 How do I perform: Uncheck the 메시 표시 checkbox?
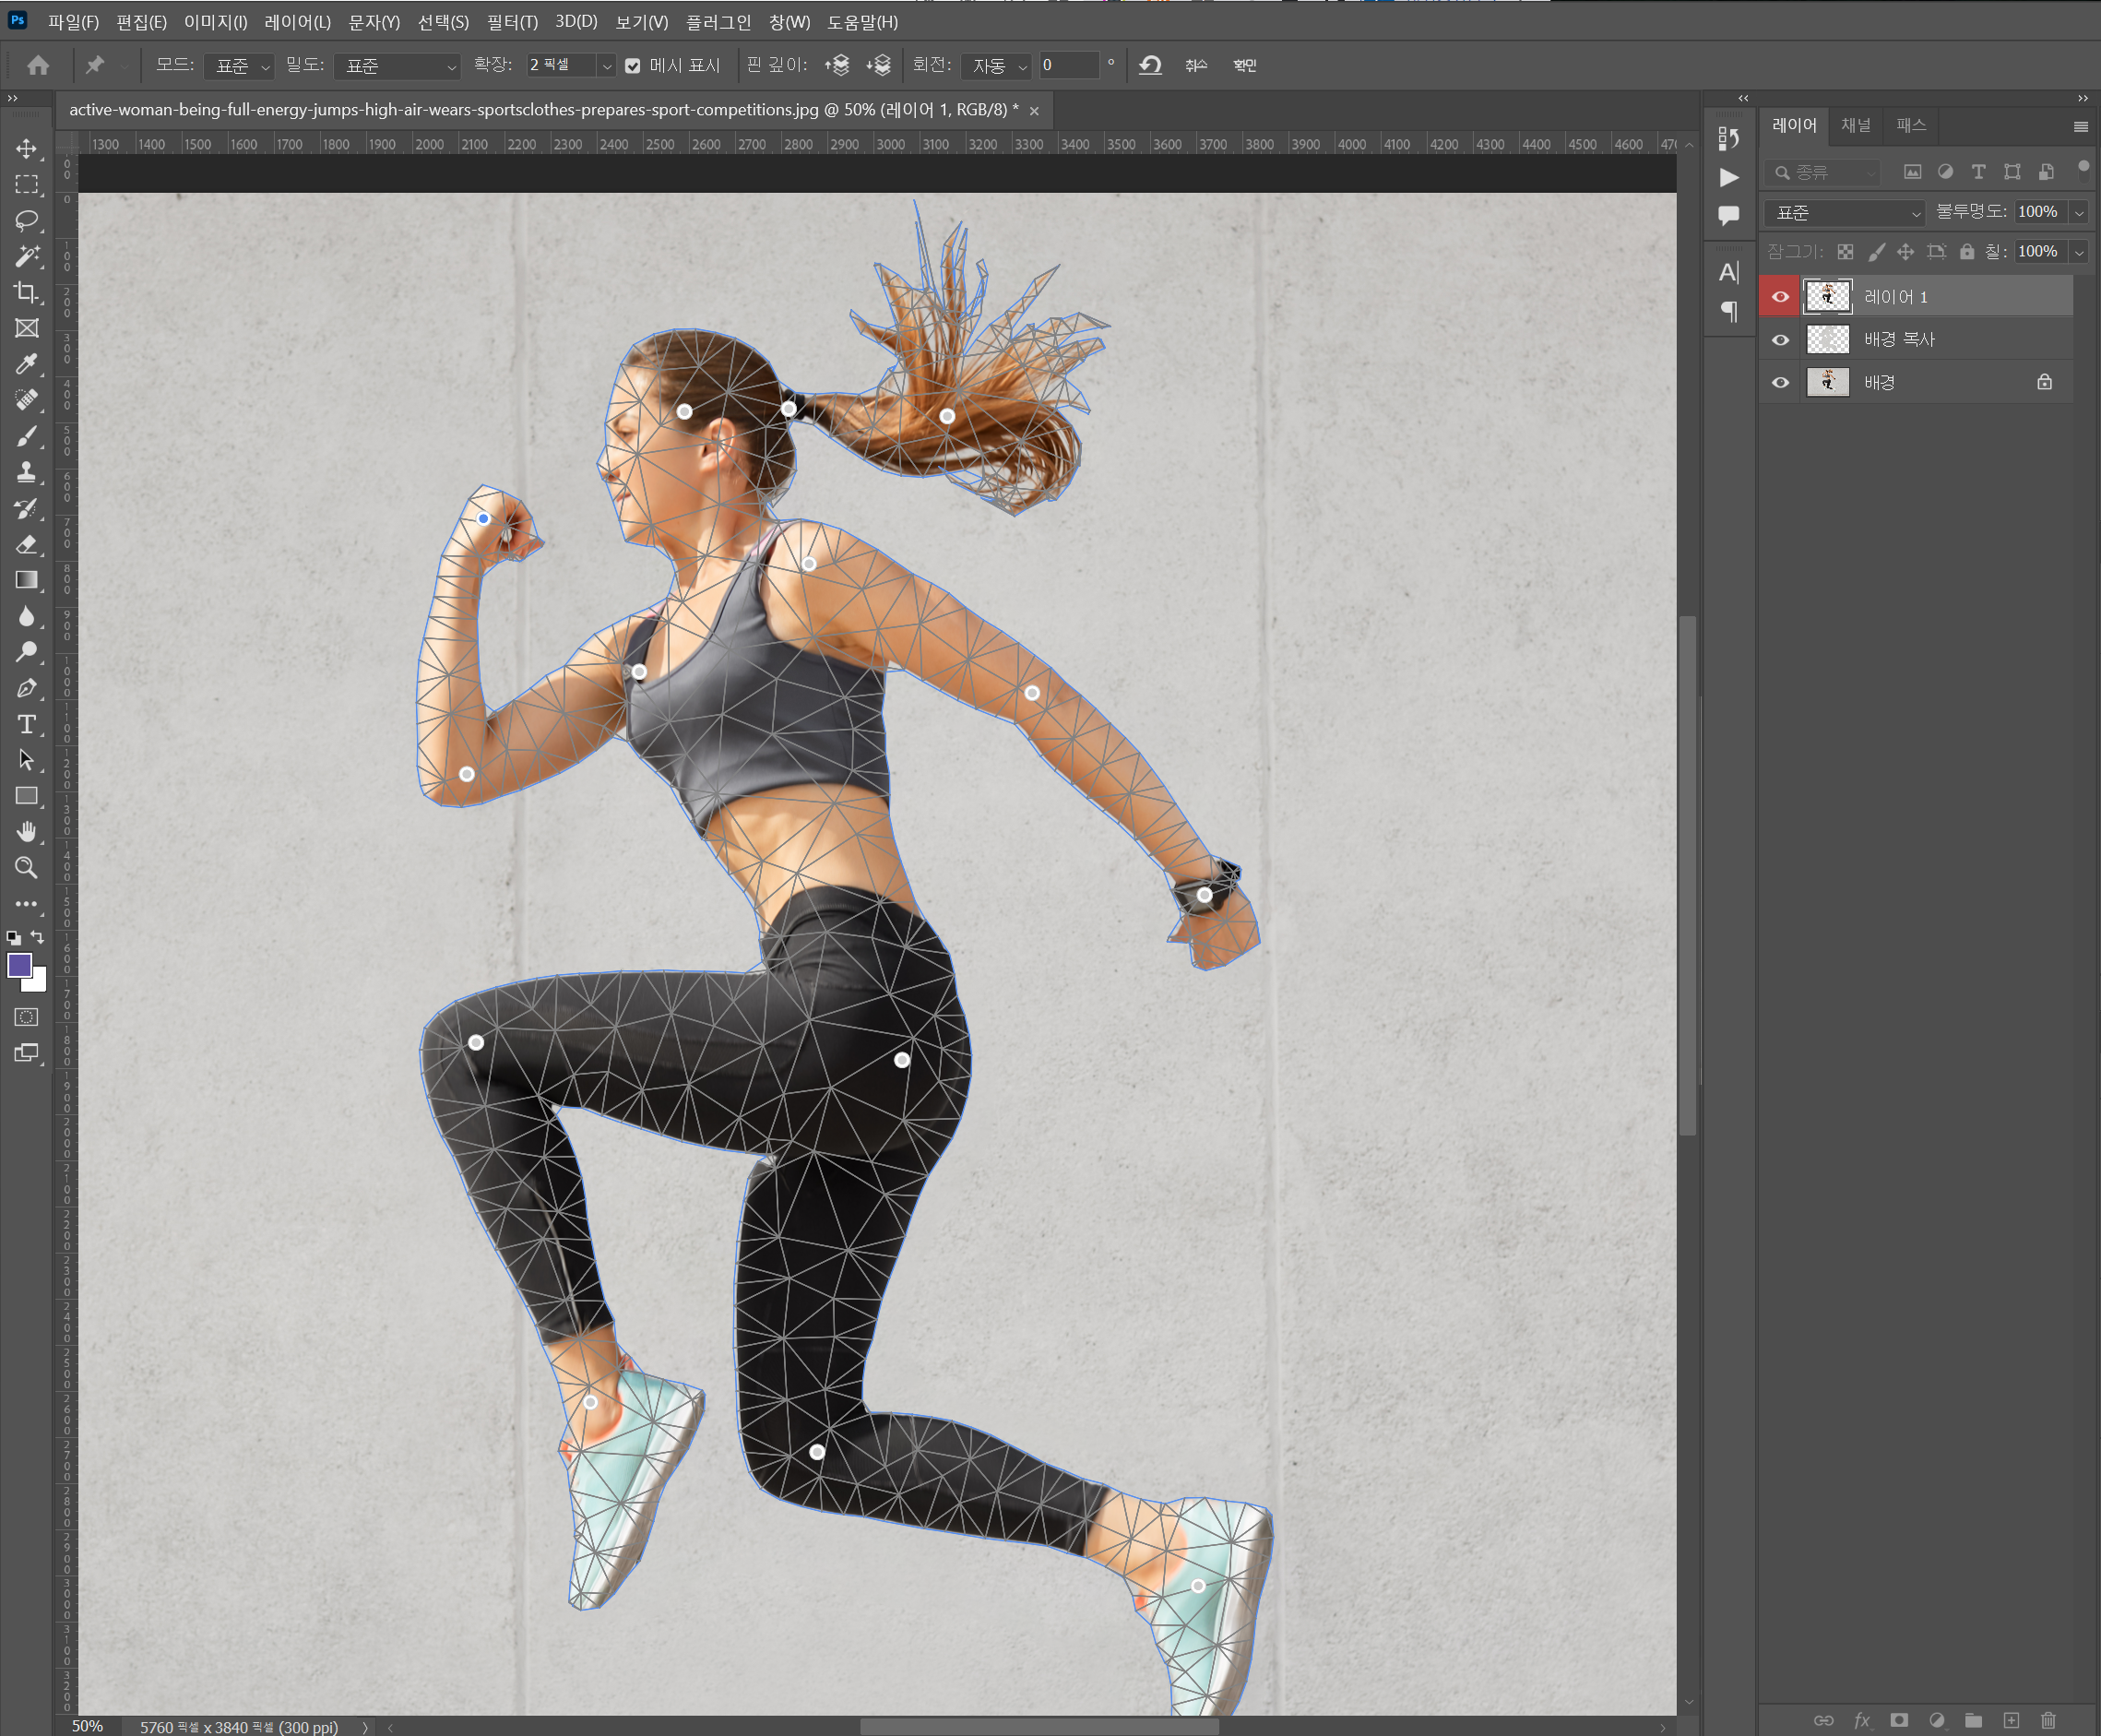tap(633, 66)
